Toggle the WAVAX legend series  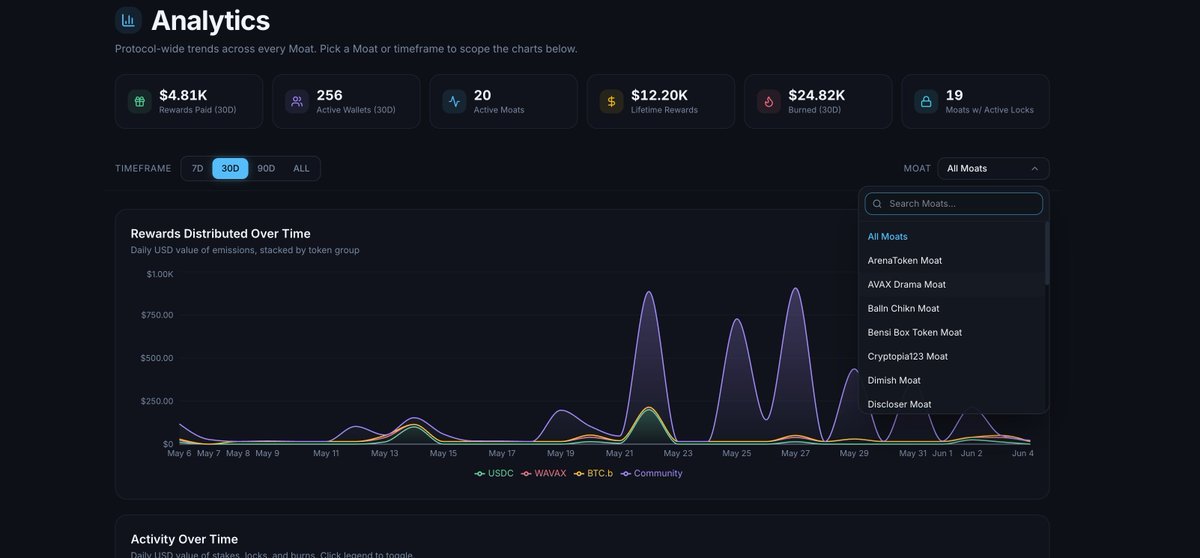click(x=544, y=473)
